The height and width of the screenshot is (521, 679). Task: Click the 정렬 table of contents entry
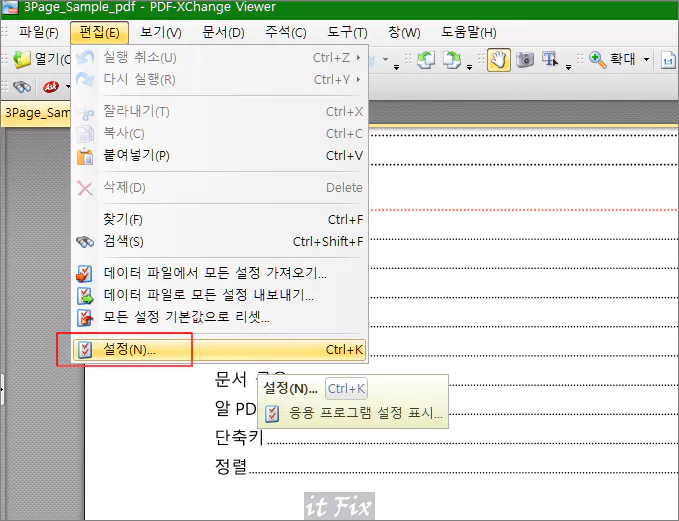pos(231,467)
